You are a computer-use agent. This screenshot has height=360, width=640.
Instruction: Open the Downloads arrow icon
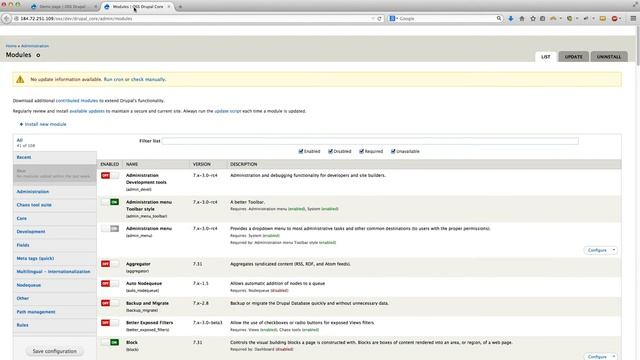point(511,18)
